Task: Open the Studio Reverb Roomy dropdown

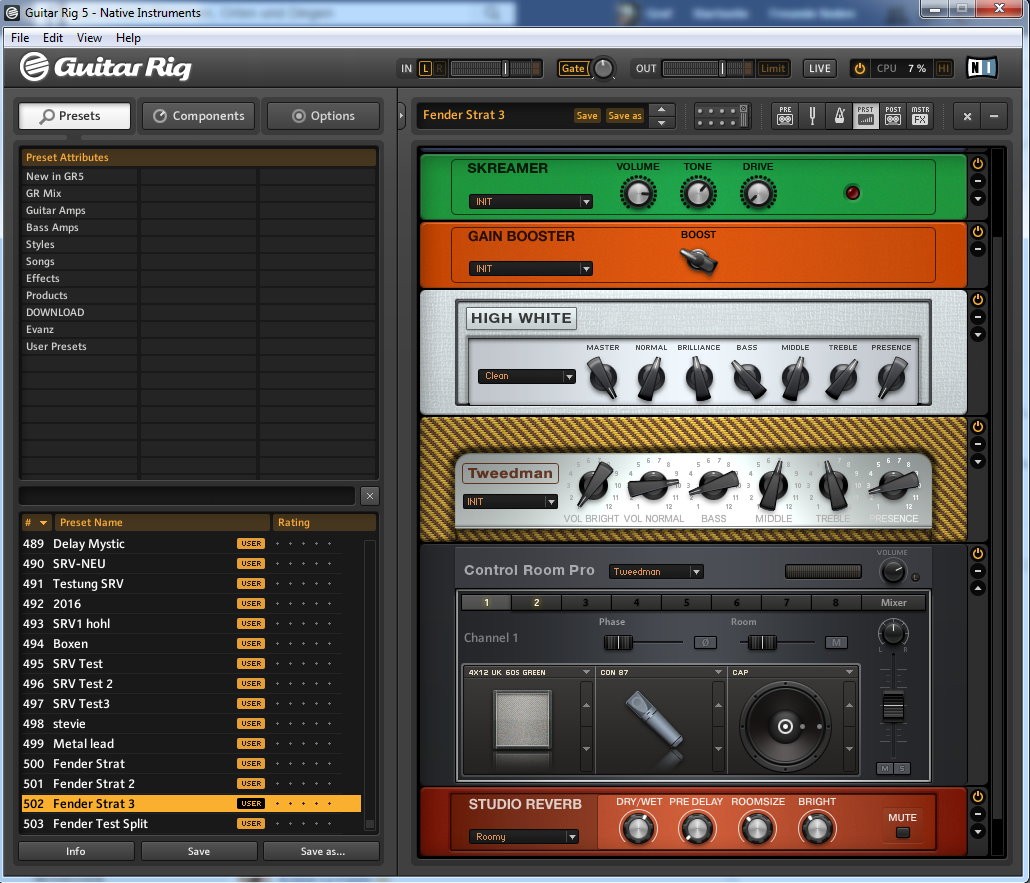Action: [524, 836]
